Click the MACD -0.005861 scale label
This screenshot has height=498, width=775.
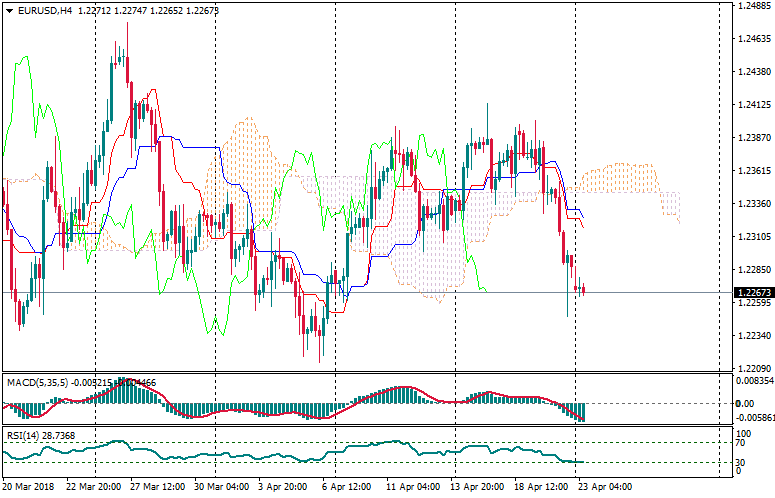(x=755, y=391)
